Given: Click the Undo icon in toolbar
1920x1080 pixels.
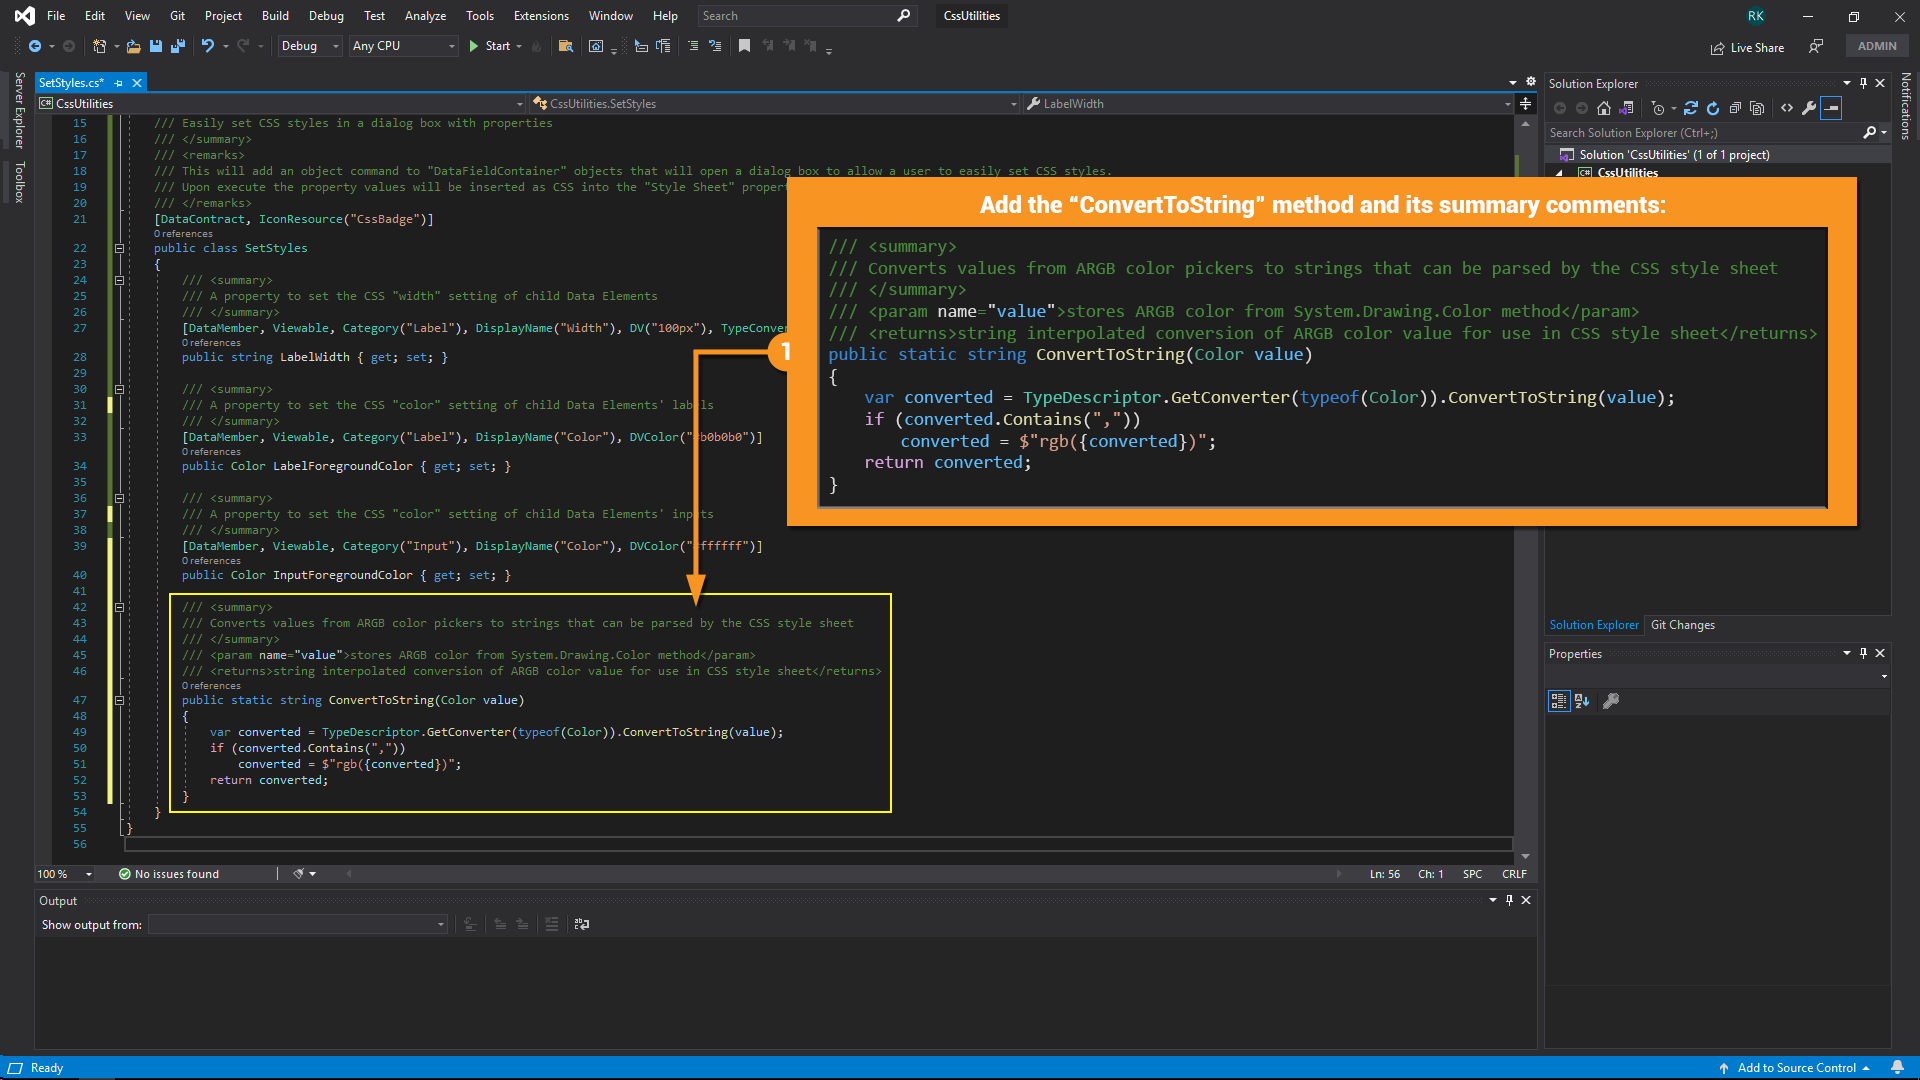Looking at the screenshot, I should coord(207,46).
